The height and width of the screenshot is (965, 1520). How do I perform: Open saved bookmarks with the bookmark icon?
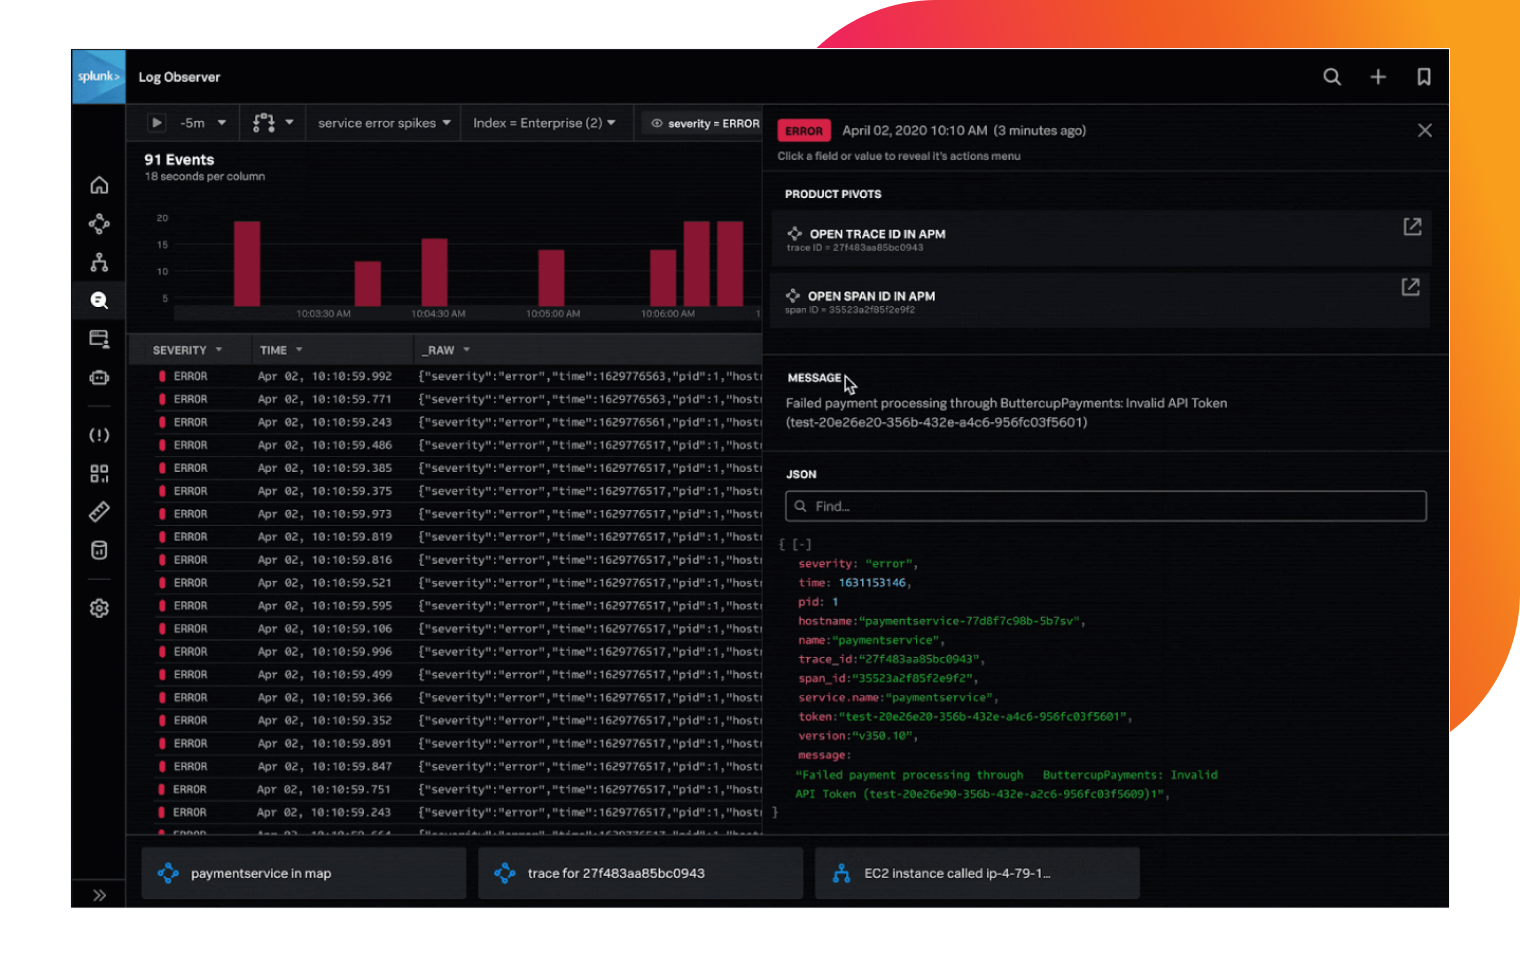click(x=1424, y=76)
